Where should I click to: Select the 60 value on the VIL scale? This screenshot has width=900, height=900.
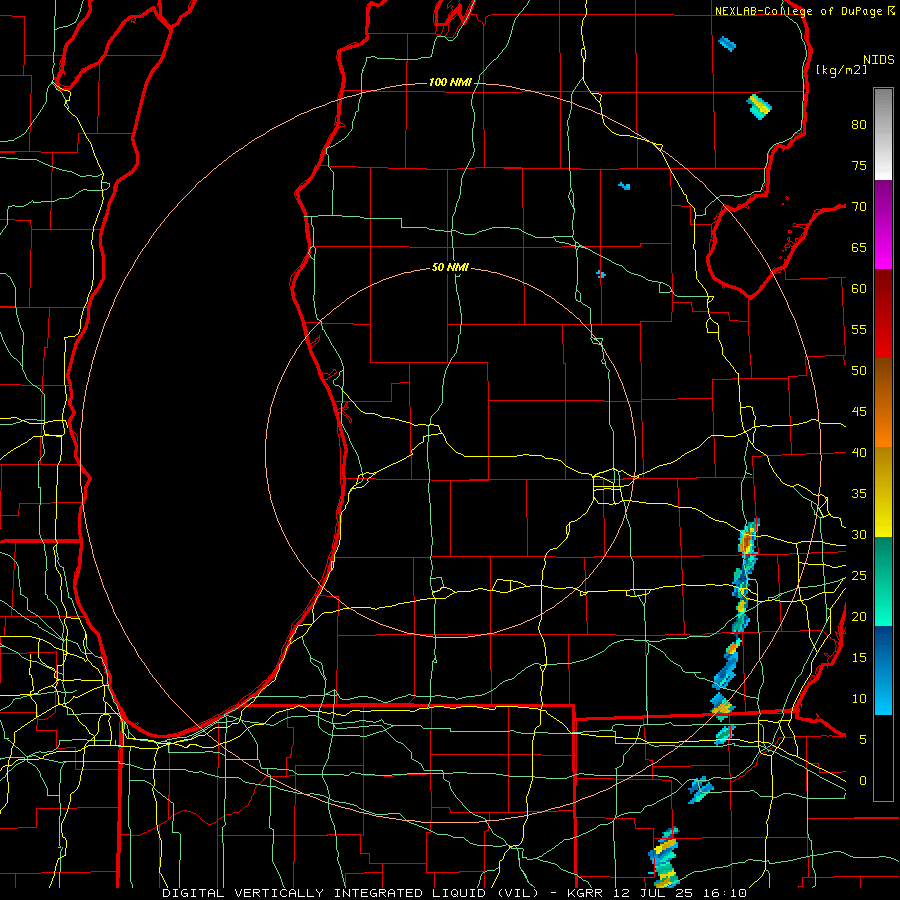point(859,289)
